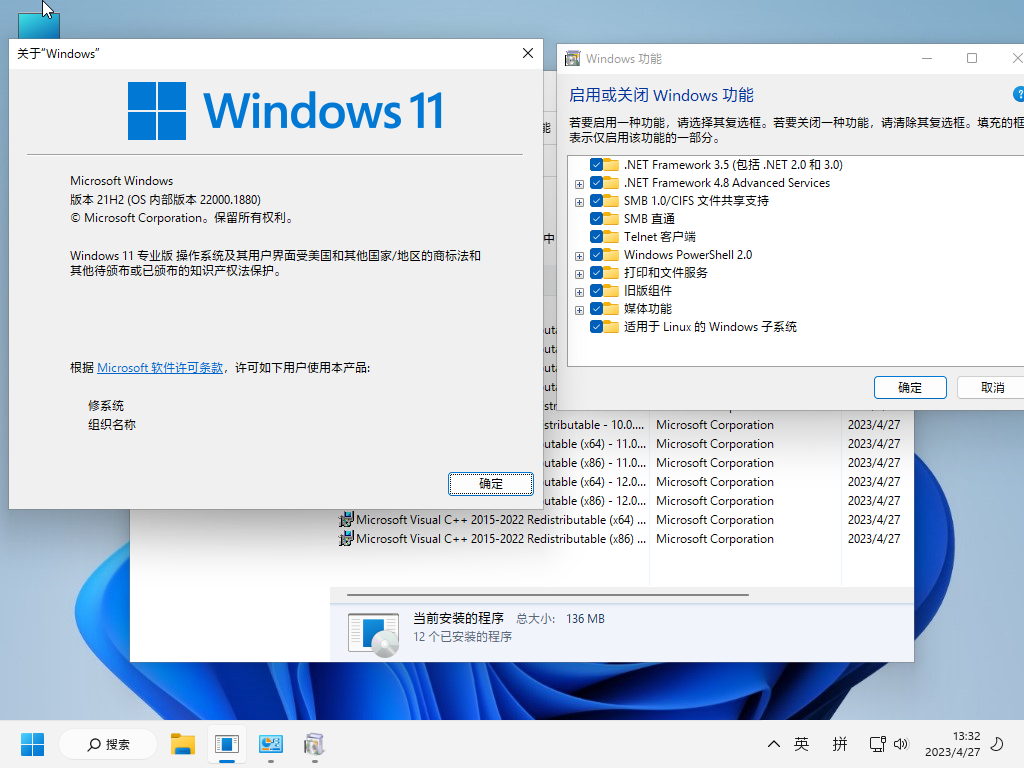This screenshot has height=768, width=1024.
Task: Click the desktop icon at top-left corner
Action: (39, 25)
